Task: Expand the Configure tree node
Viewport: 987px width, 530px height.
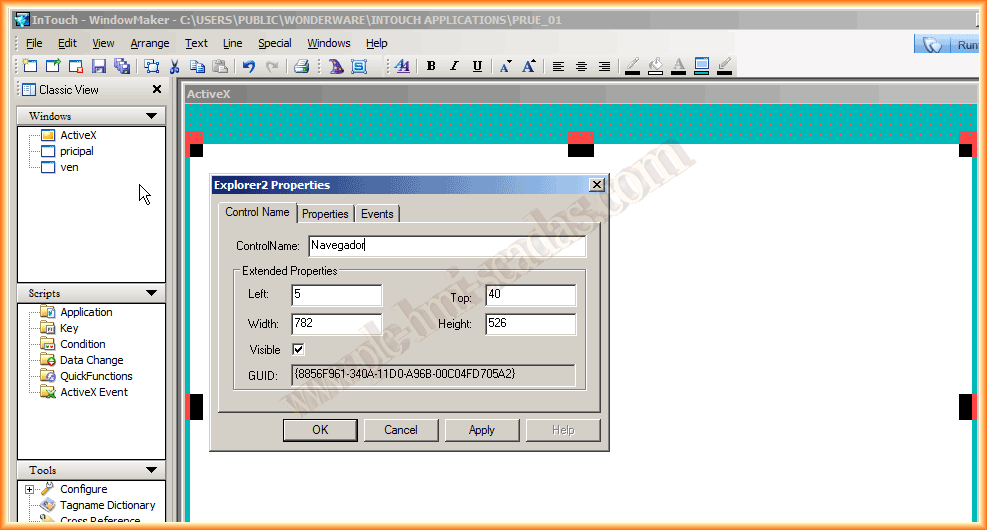Action: coord(30,489)
